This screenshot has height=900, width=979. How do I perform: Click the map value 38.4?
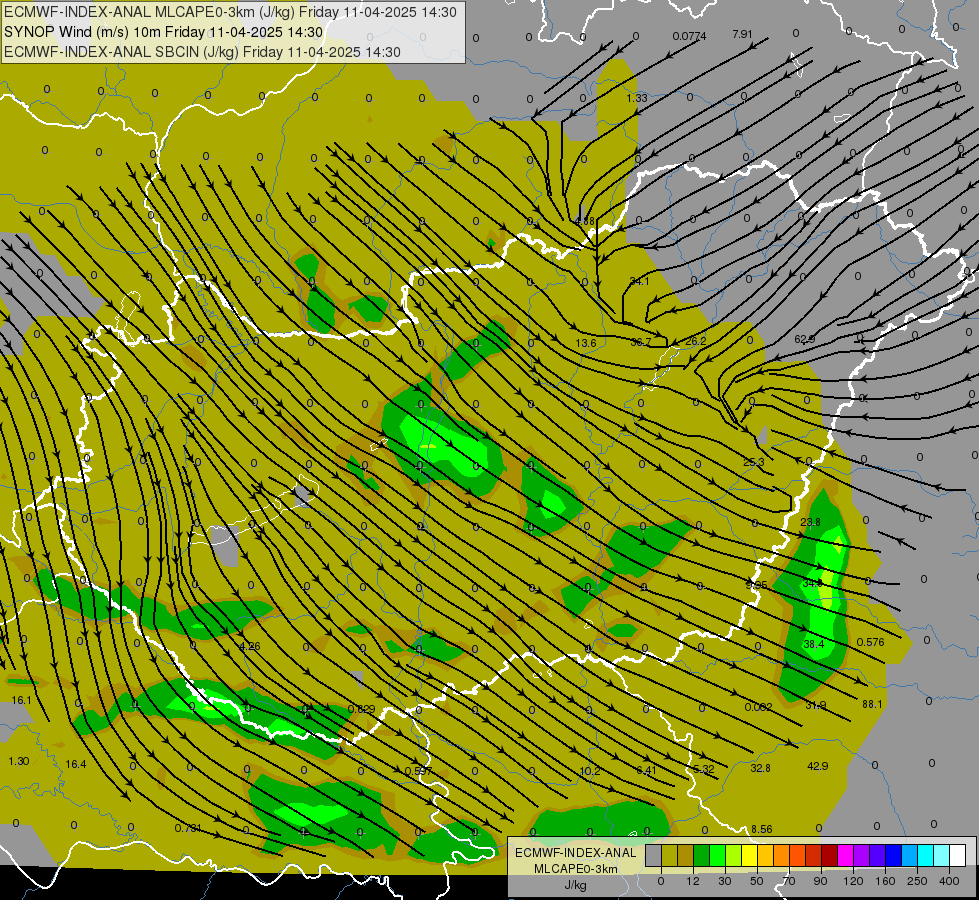coord(814,644)
